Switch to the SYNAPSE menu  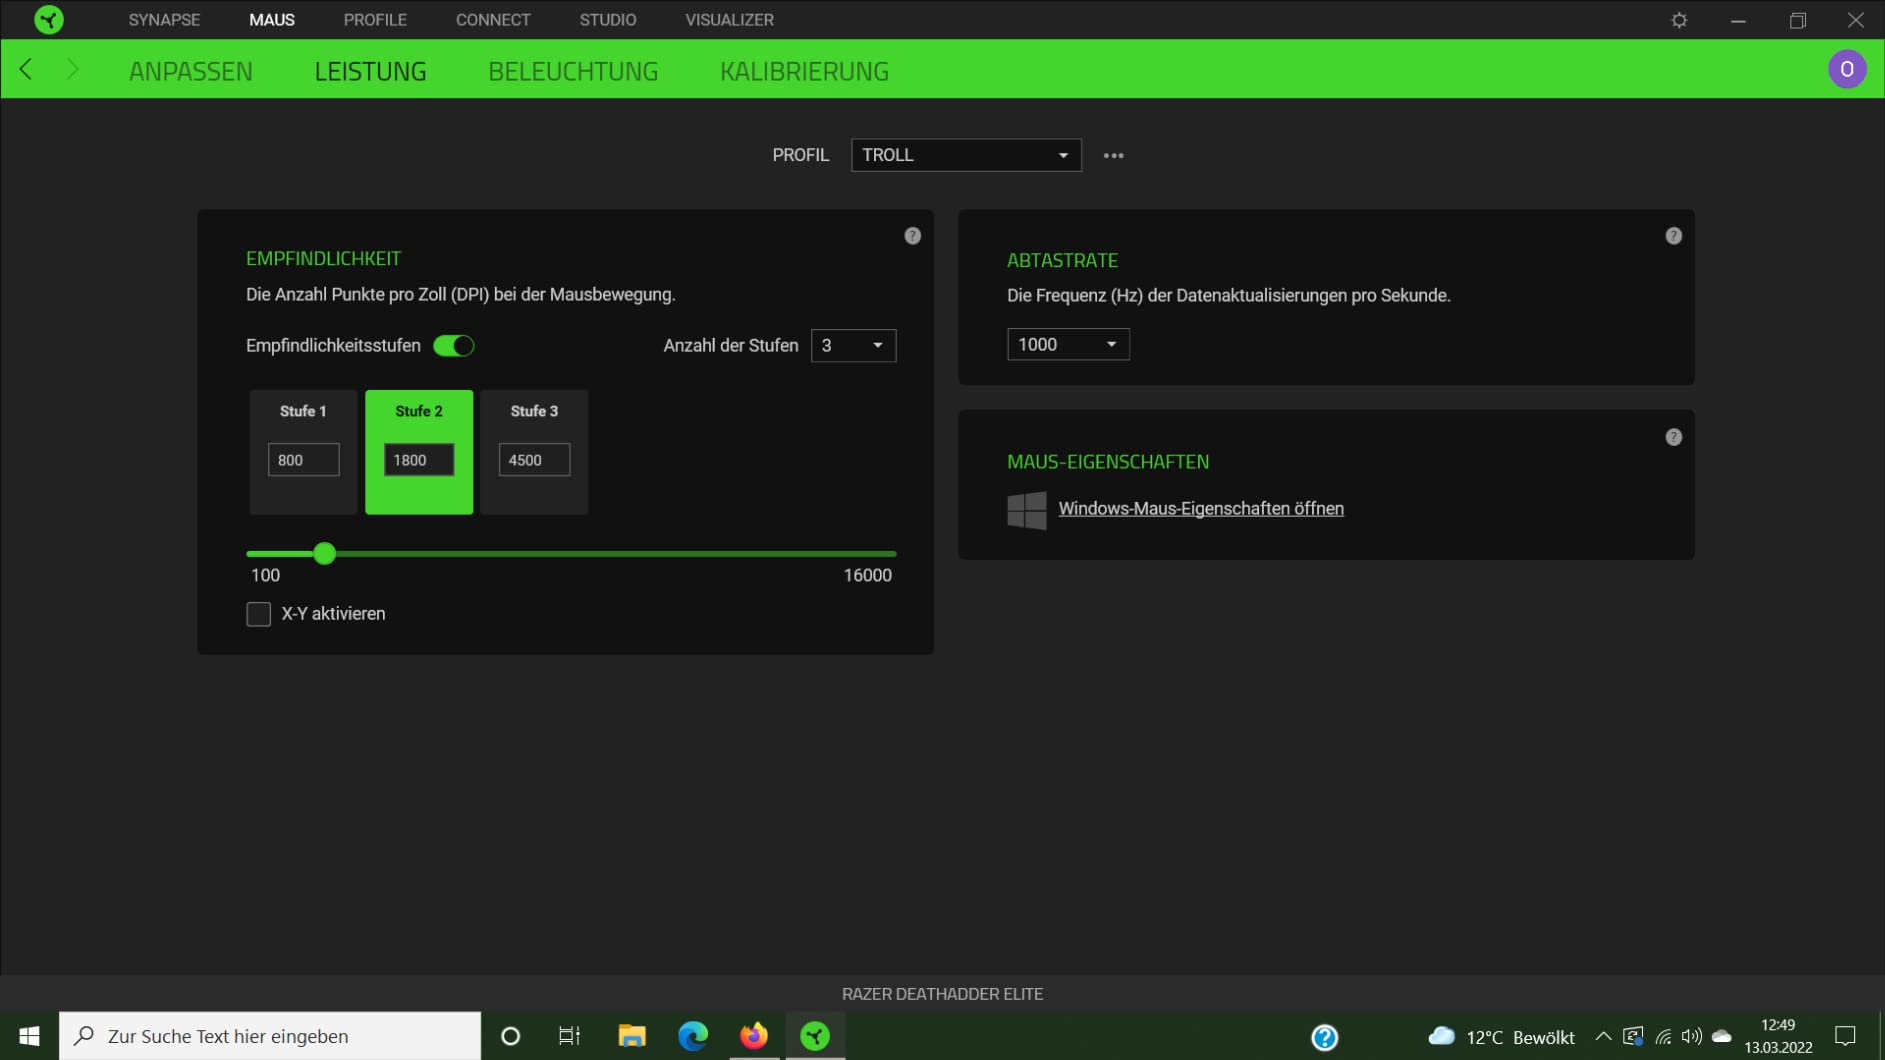point(164,20)
